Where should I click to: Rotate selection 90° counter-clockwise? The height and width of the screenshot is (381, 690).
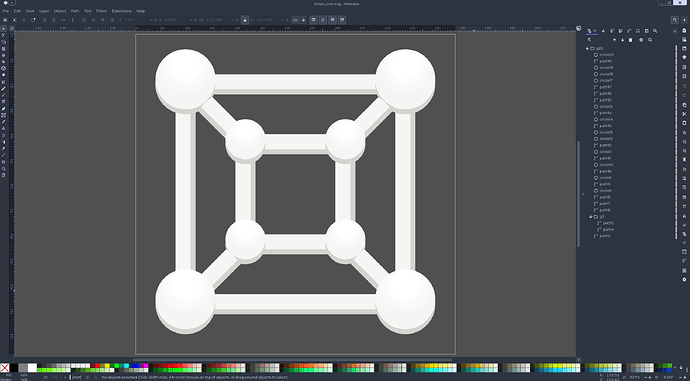point(44,20)
